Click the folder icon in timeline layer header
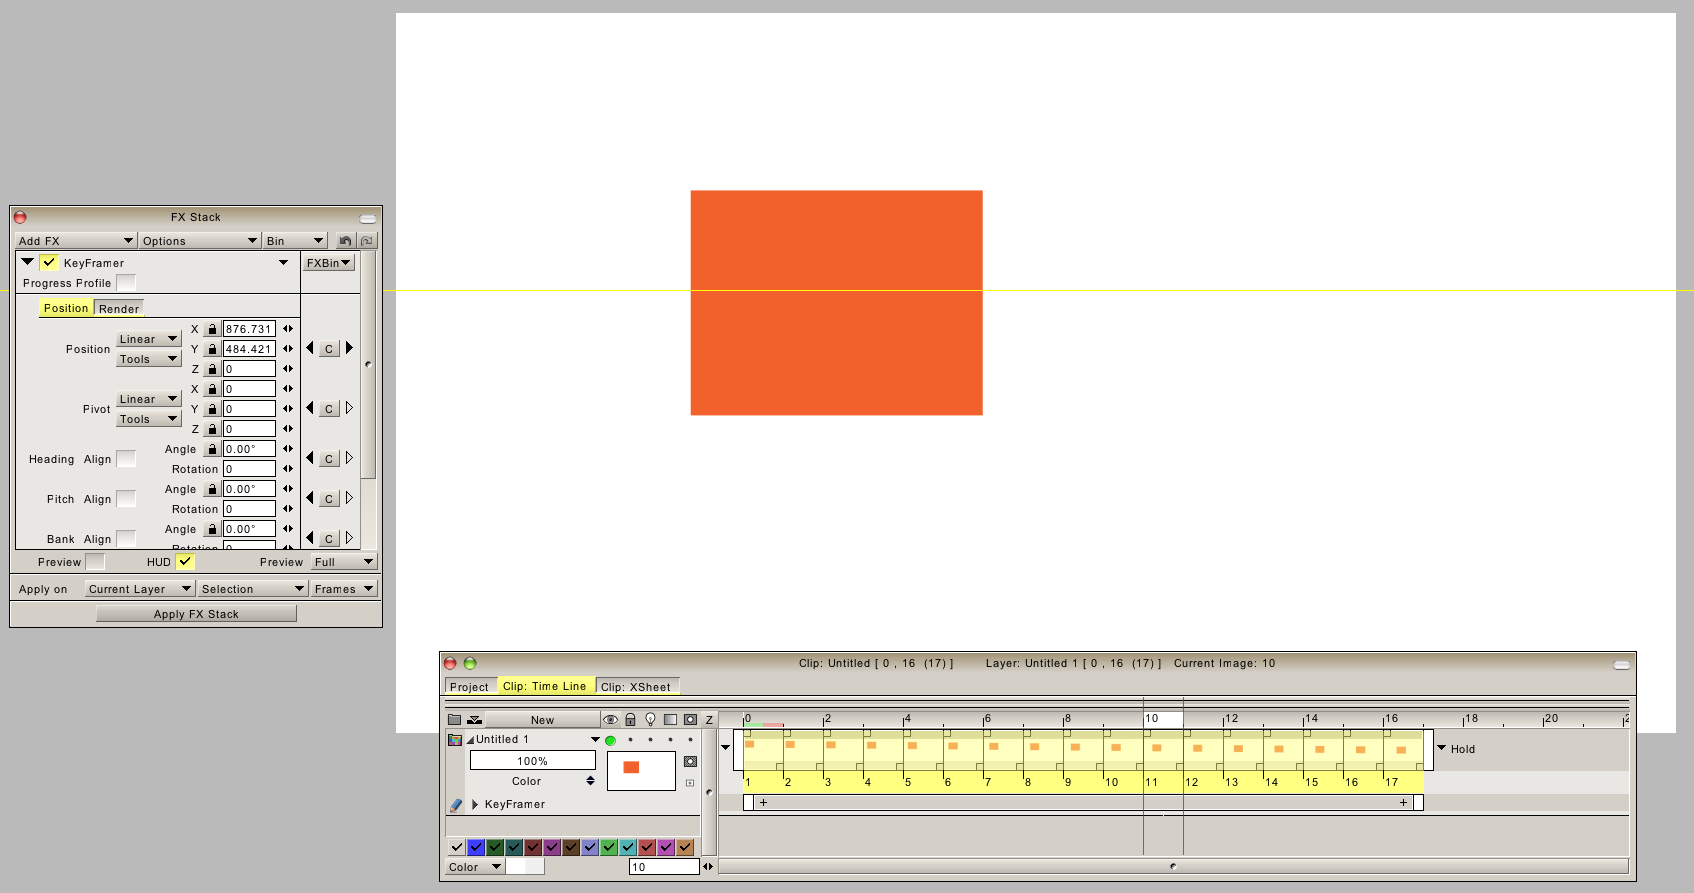Screen dimensions: 1694x893 tap(454, 720)
